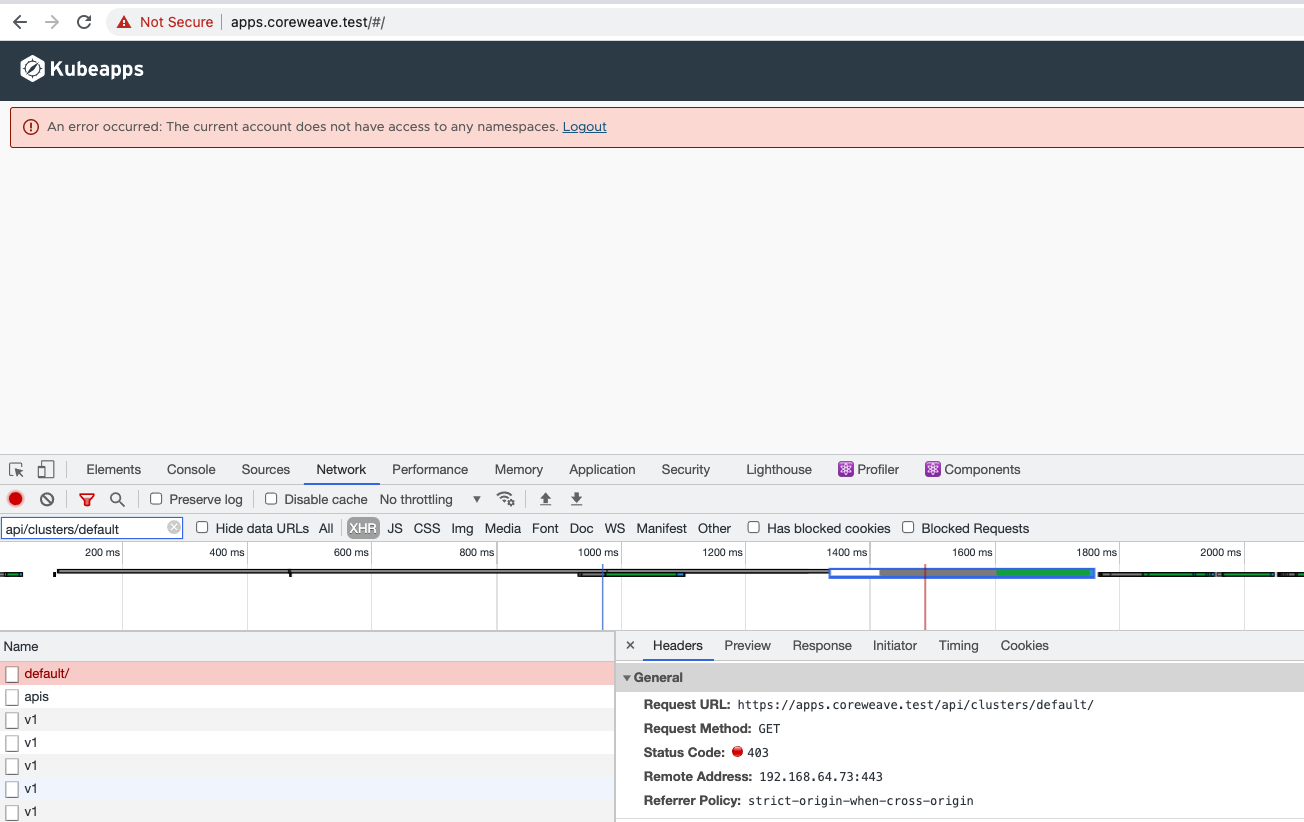Image resolution: width=1304 pixels, height=822 pixels.
Task: Click the search requests magnifier icon
Action: (x=117, y=498)
